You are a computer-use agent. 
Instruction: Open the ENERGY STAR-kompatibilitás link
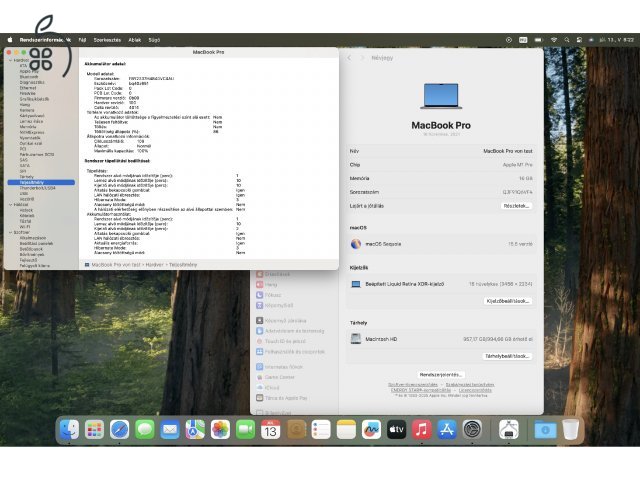421,390
